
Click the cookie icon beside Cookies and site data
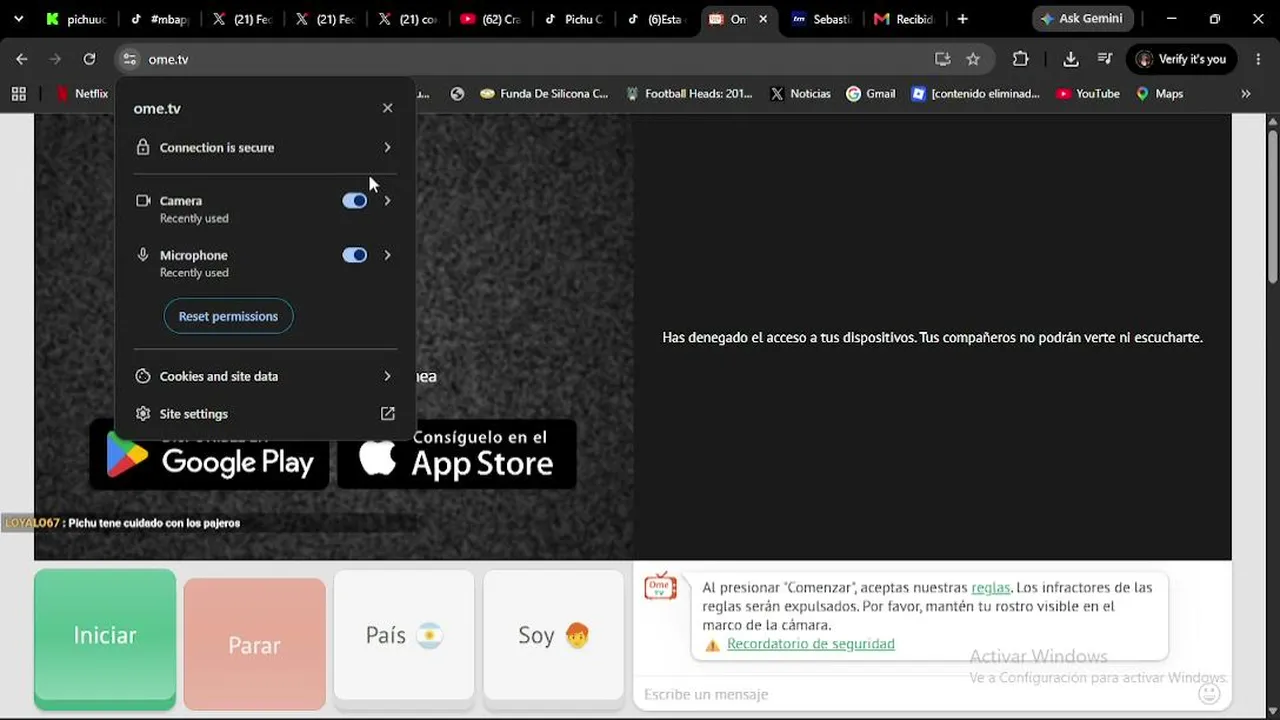point(143,376)
